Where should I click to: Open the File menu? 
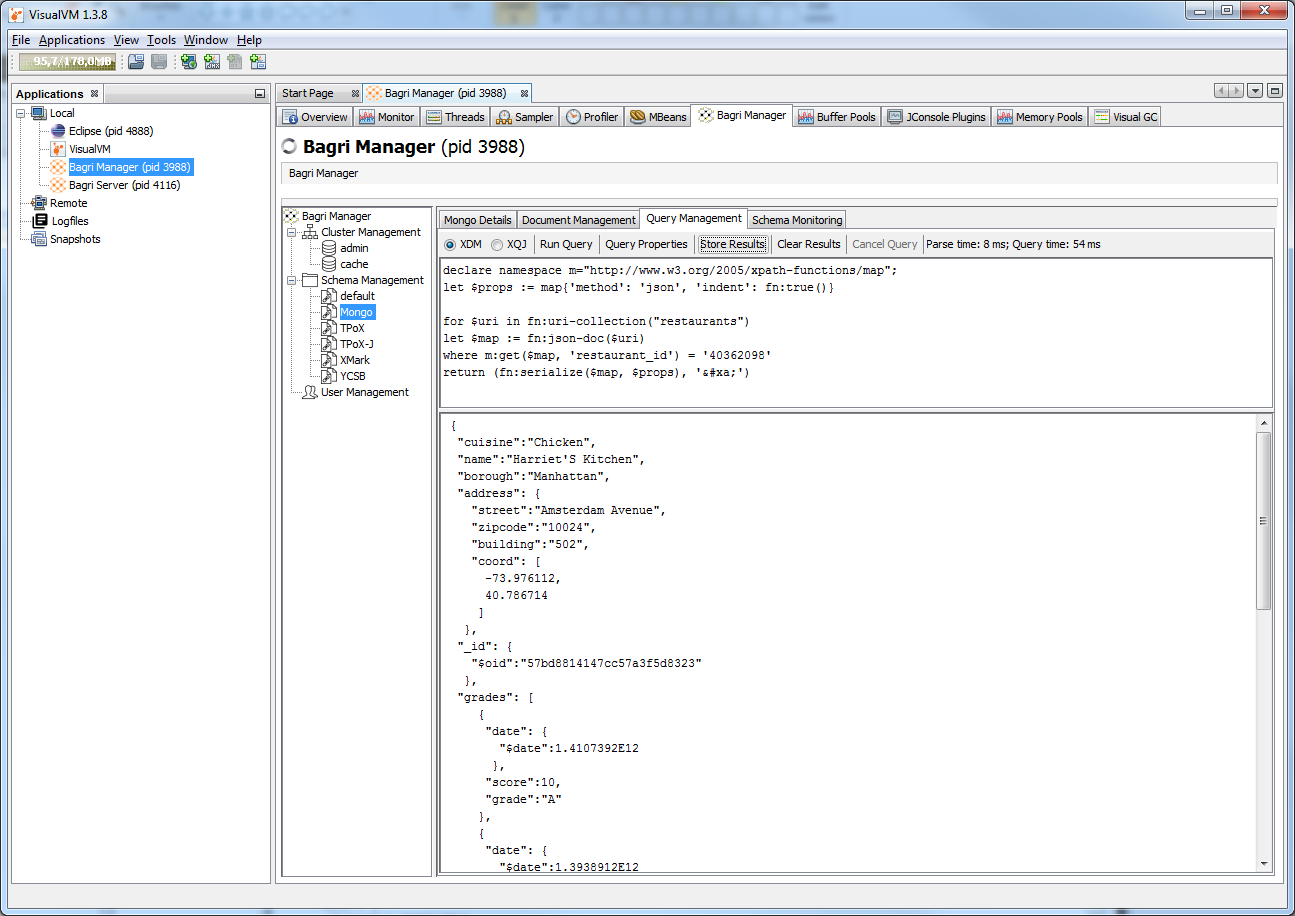click(21, 40)
